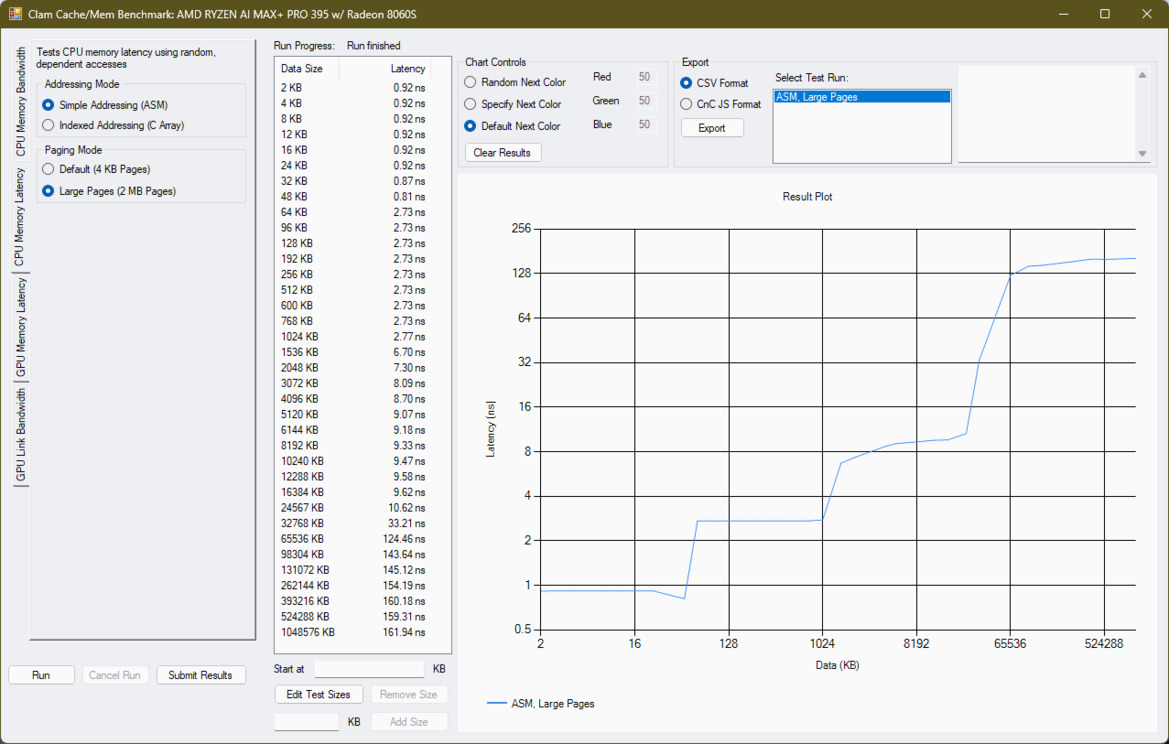Open the GPU Memory Latency tab
Screen dimensions: 1169x744
tap(20, 328)
